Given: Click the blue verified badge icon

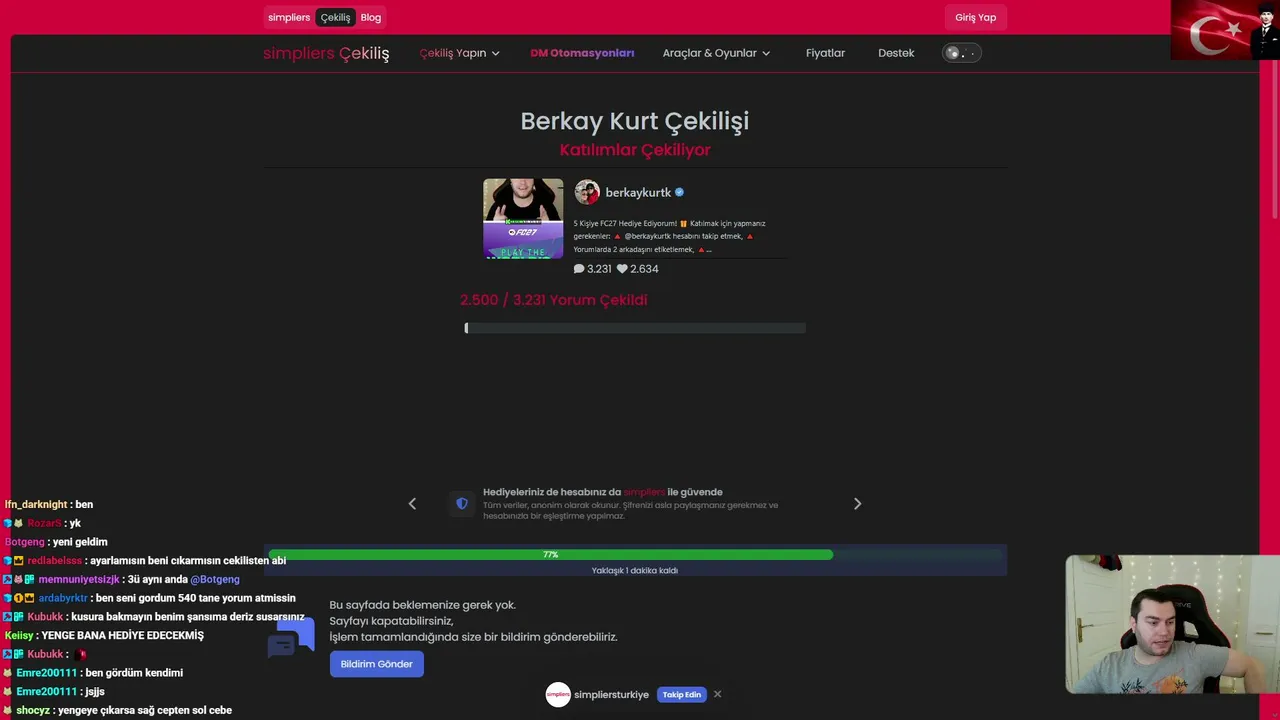Looking at the screenshot, I should click(680, 192).
